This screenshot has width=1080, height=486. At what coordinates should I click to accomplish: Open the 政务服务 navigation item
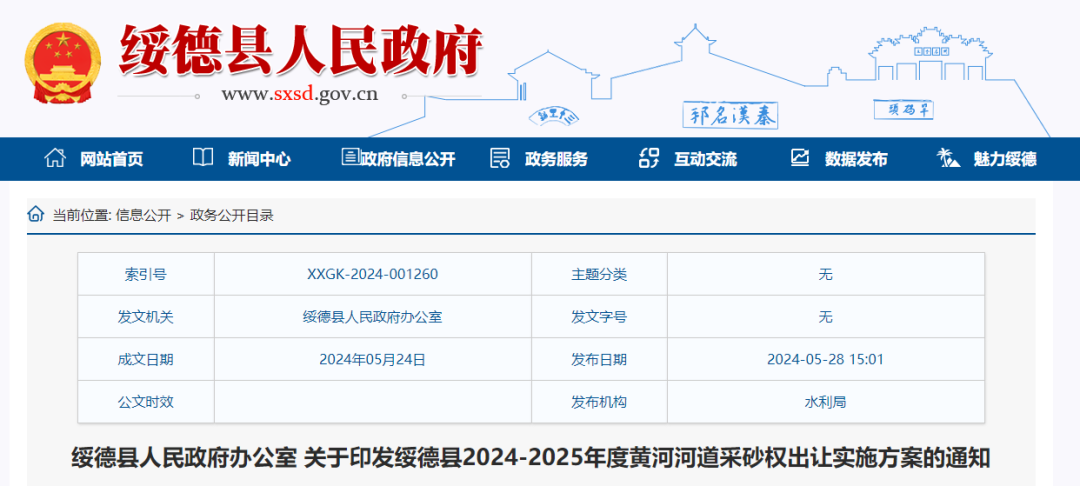point(556,159)
